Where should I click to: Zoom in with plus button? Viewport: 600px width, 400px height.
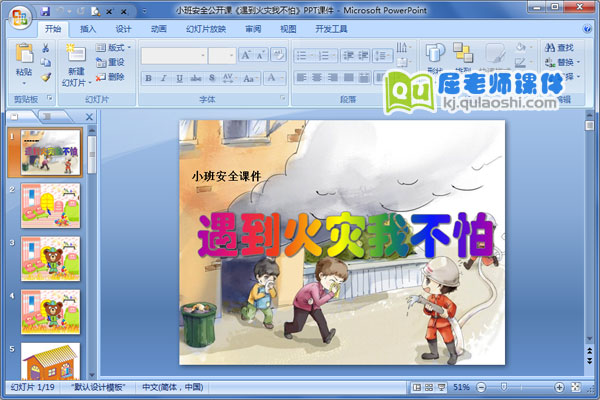(x=559, y=387)
